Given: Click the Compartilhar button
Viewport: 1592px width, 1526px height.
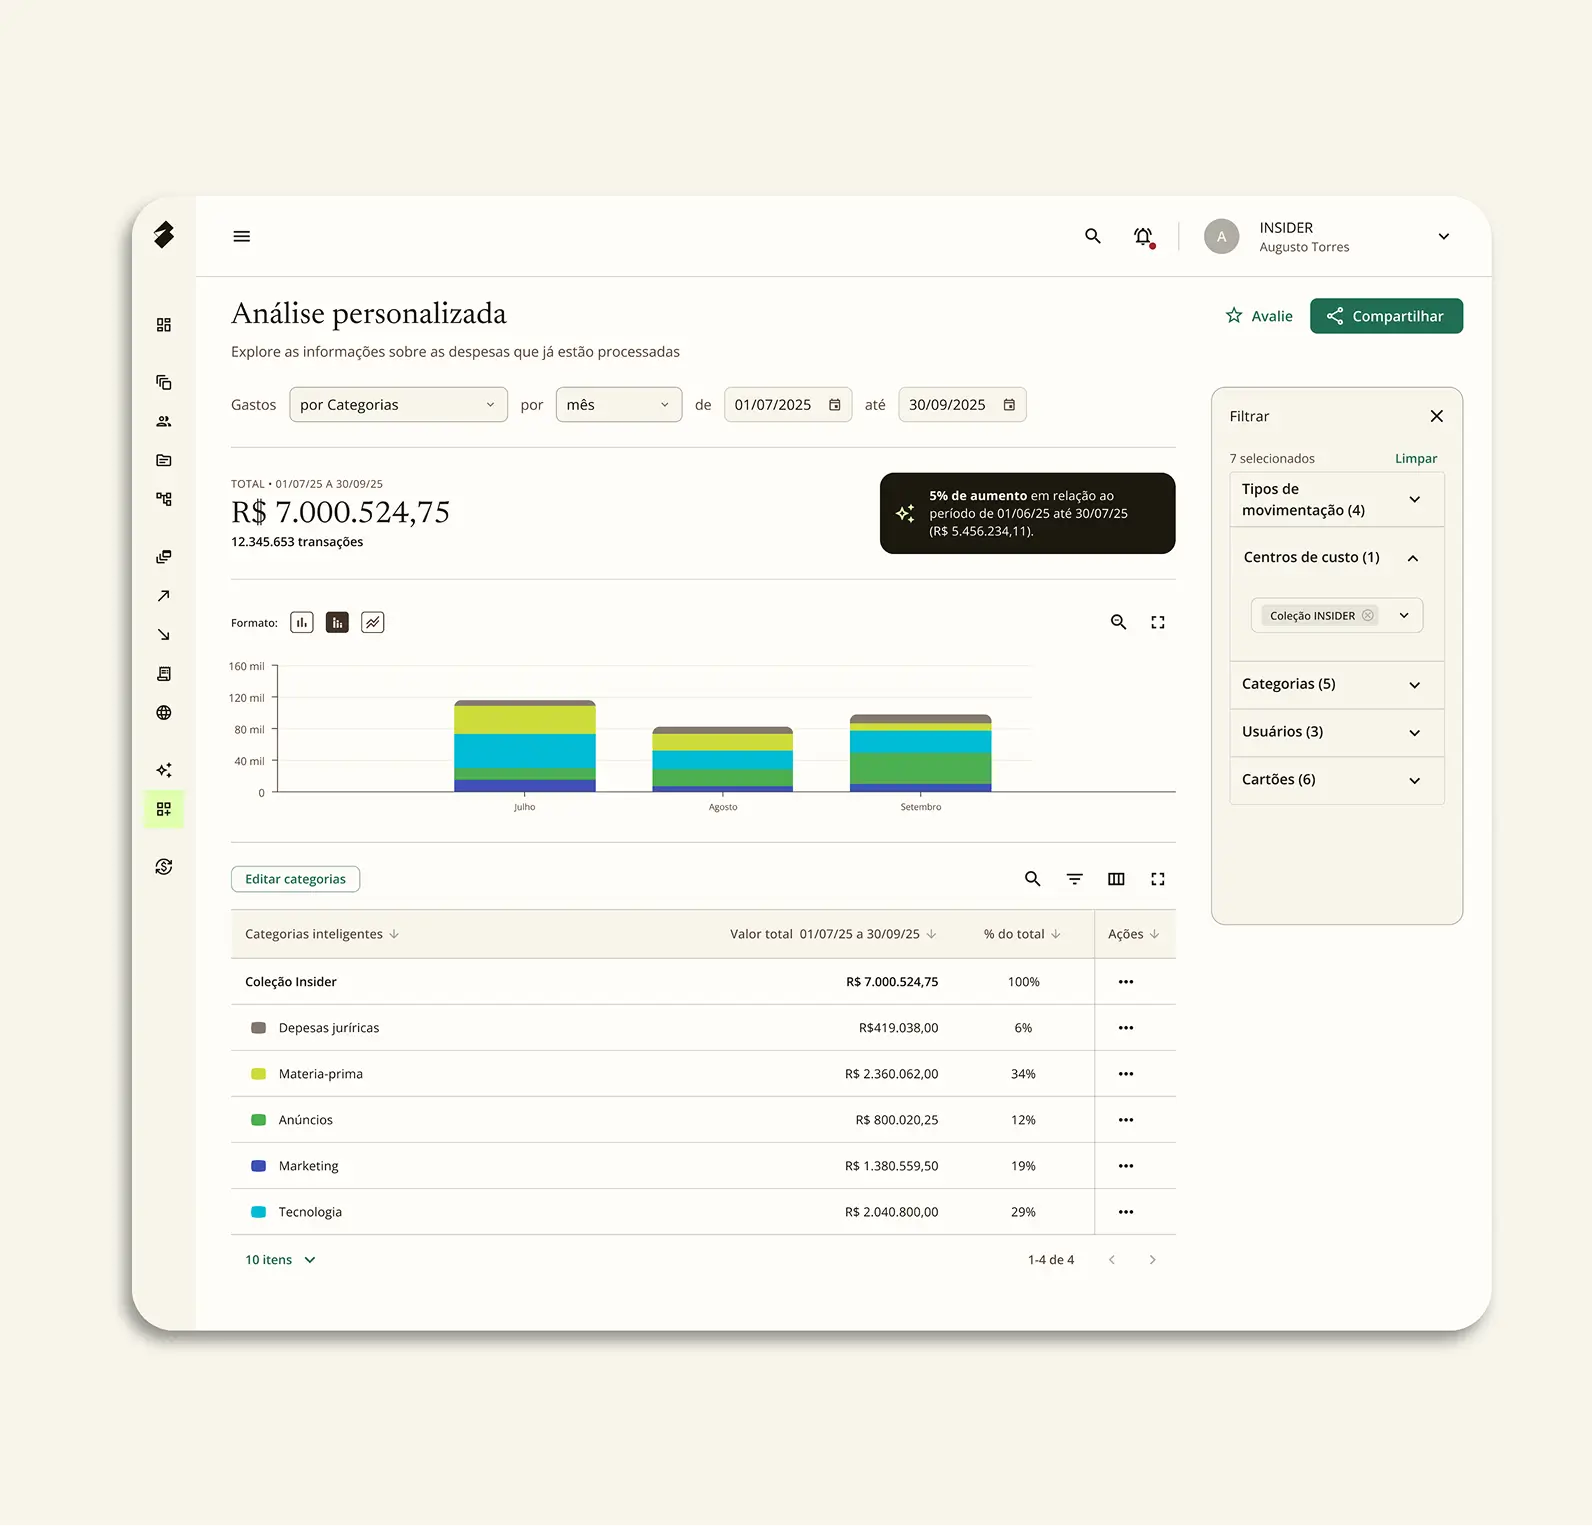Looking at the screenshot, I should (1386, 316).
